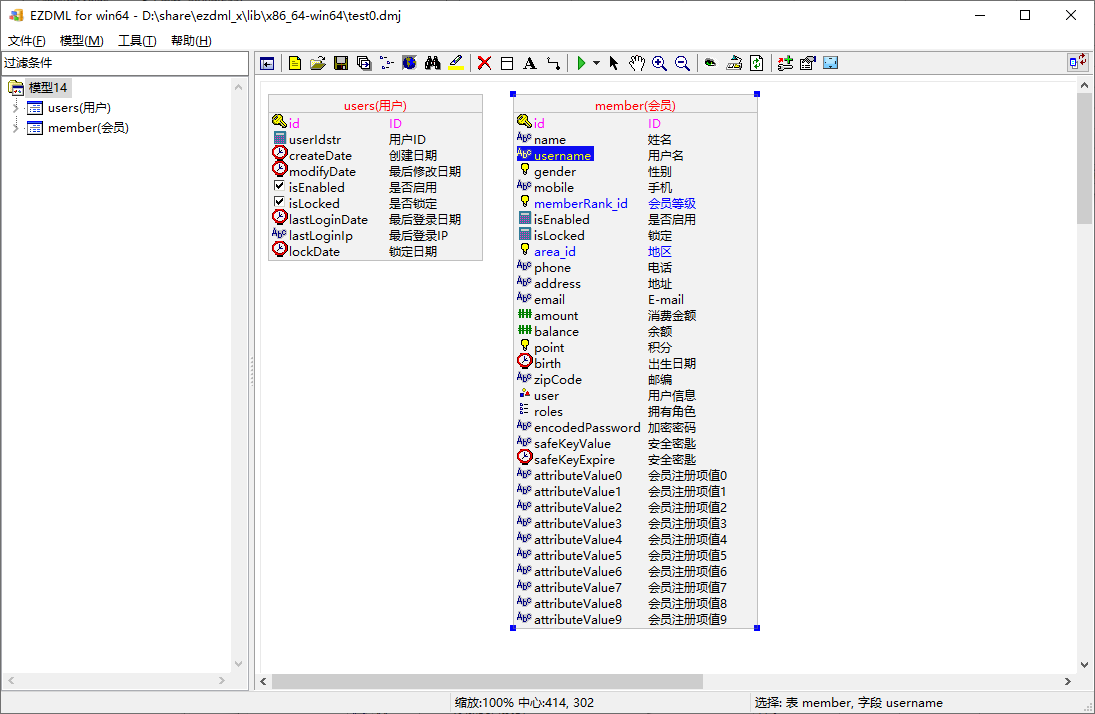Delete selection with red X icon
The image size is (1095, 714).
pos(484,64)
